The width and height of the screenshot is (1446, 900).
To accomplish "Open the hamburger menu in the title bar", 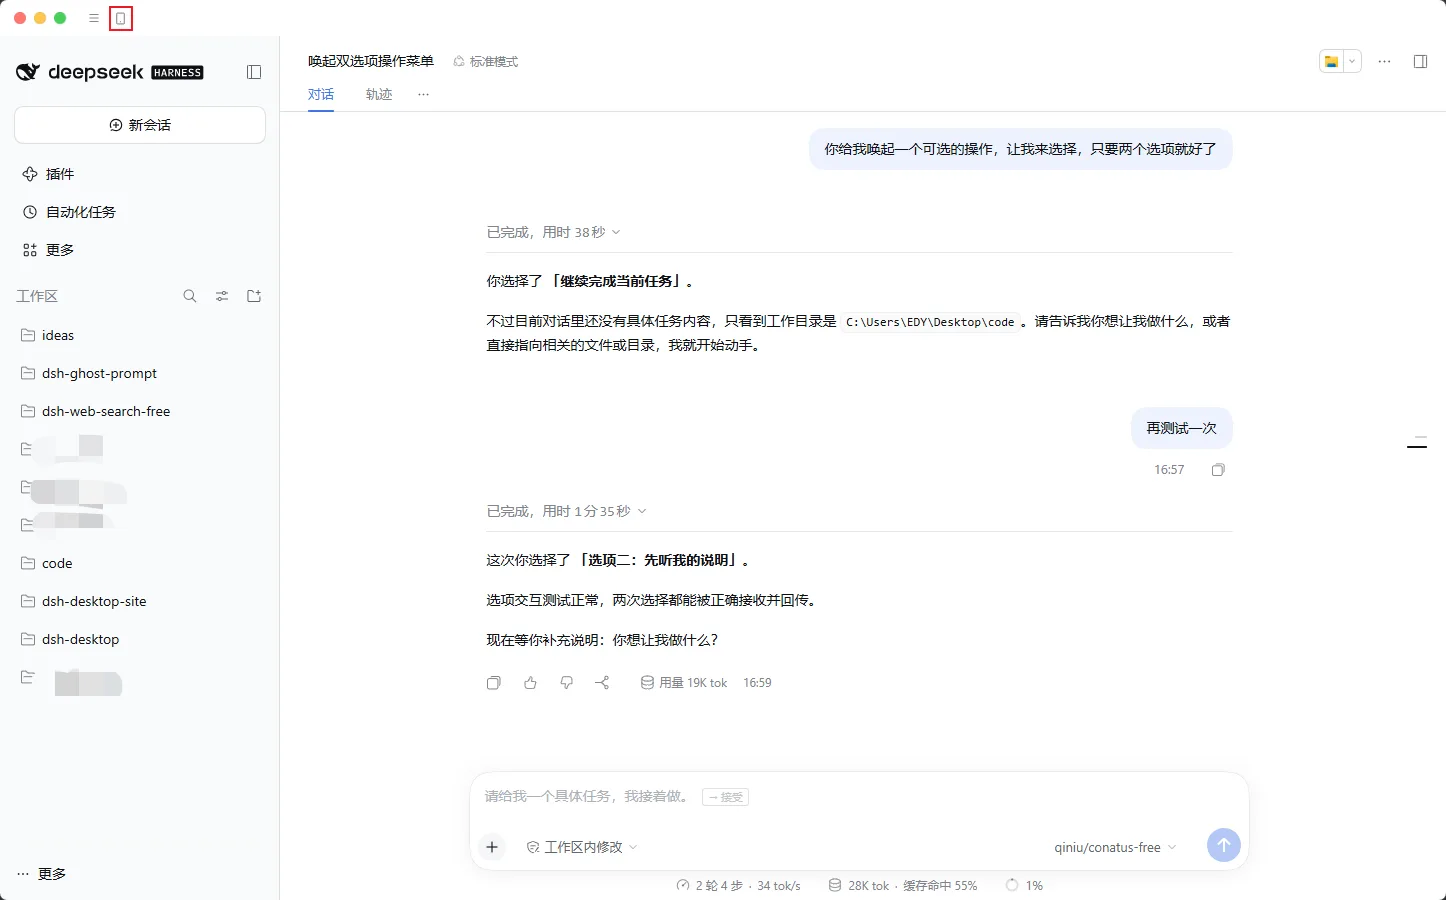I will tap(94, 18).
